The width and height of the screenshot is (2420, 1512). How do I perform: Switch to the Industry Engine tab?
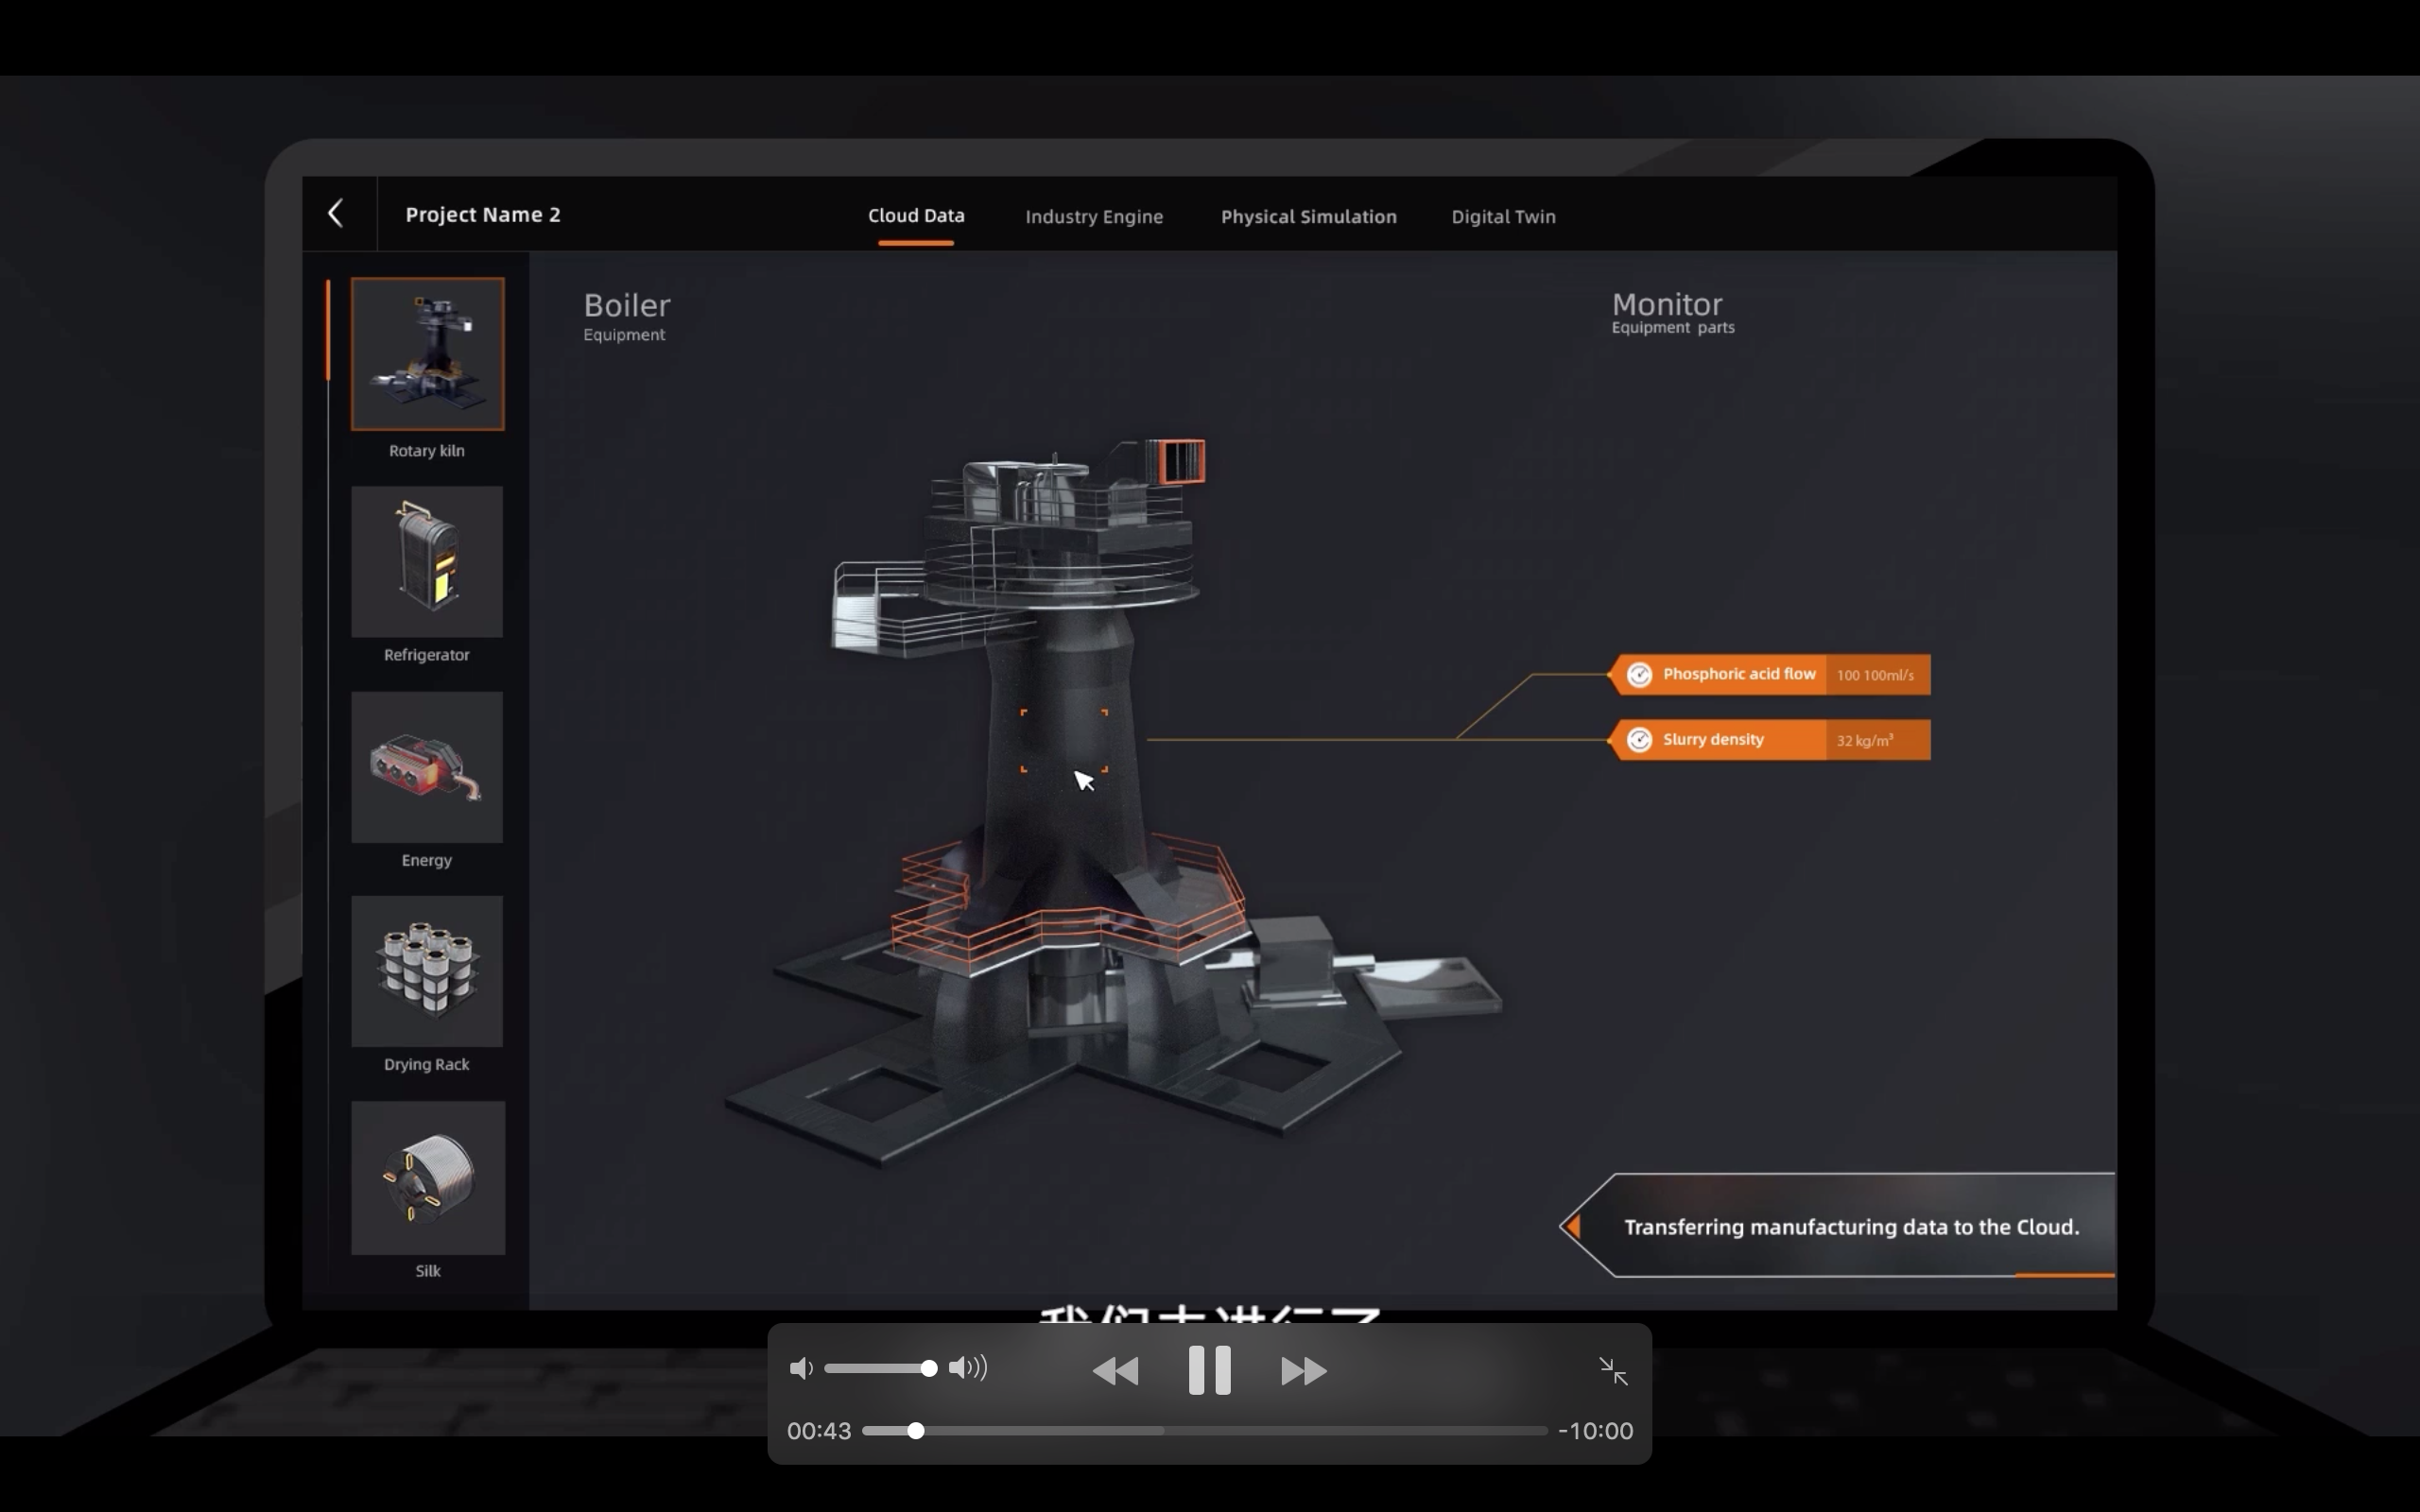1094,216
